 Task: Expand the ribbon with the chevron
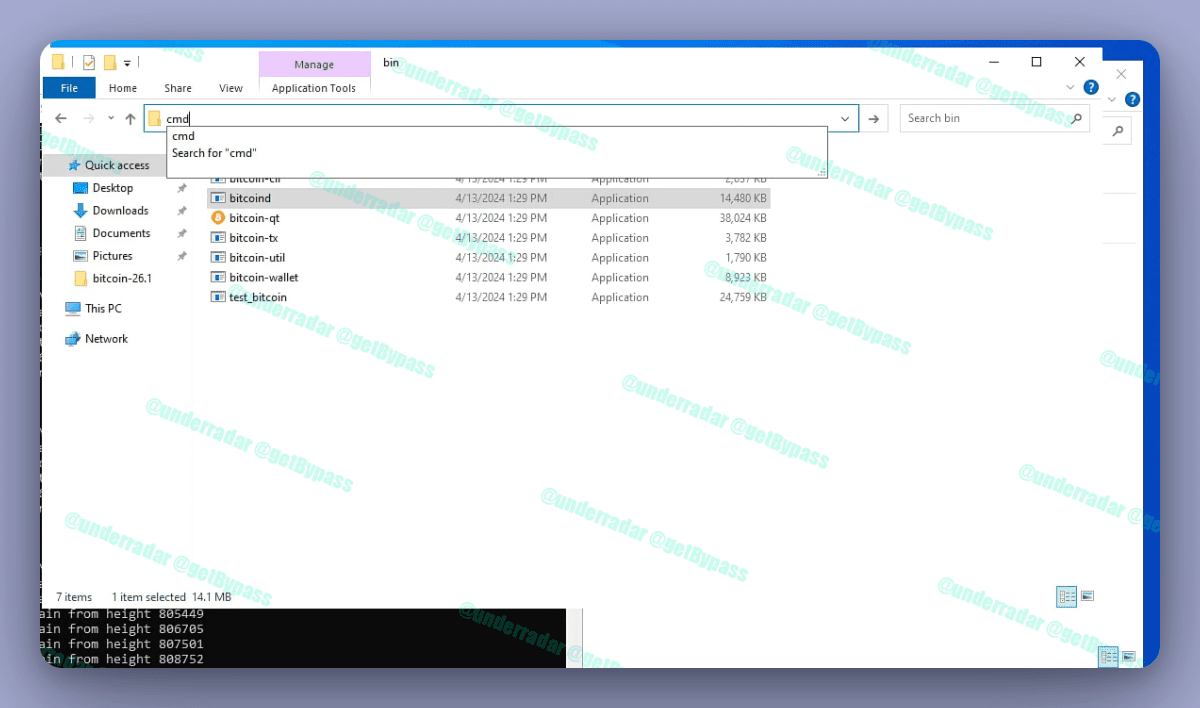pyautogui.click(x=1072, y=87)
